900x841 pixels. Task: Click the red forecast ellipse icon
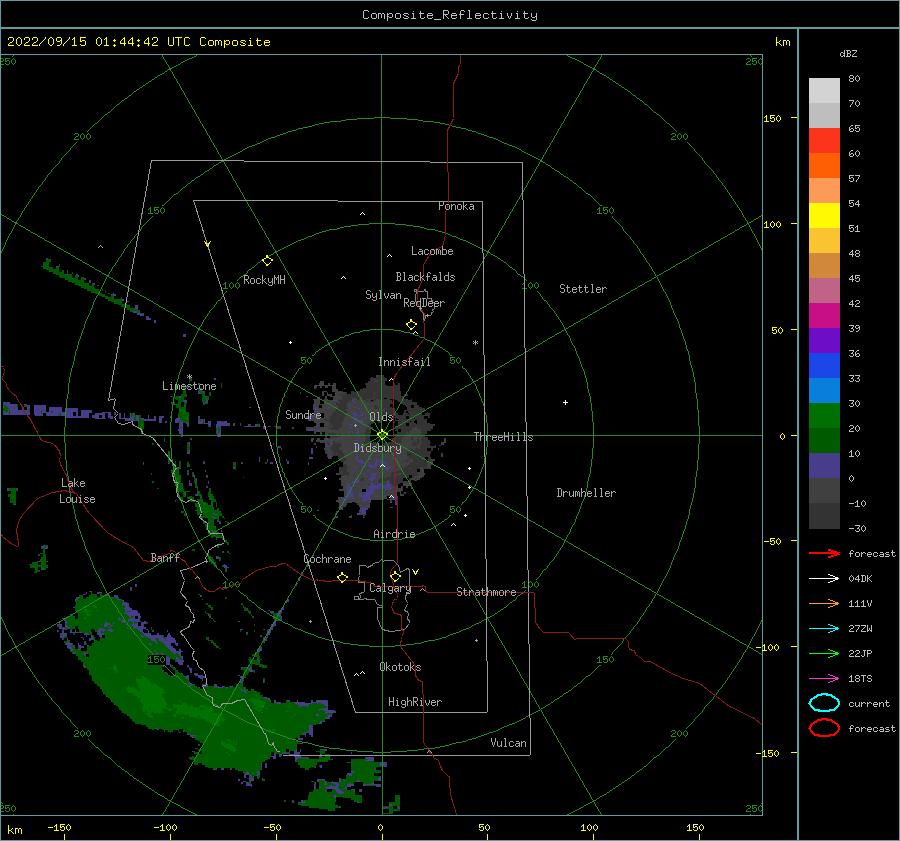[x=824, y=728]
